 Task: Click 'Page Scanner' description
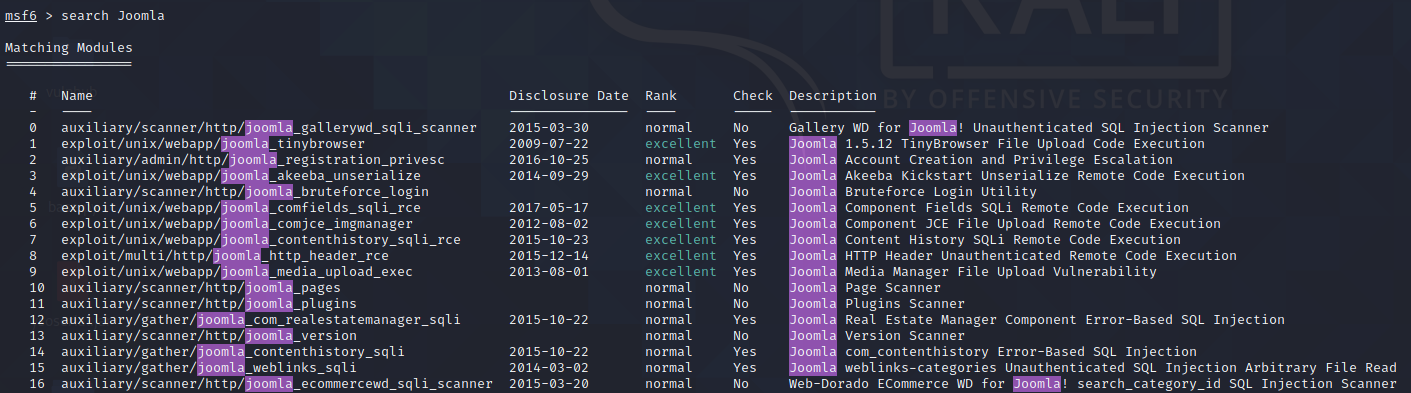pyautogui.click(x=893, y=288)
